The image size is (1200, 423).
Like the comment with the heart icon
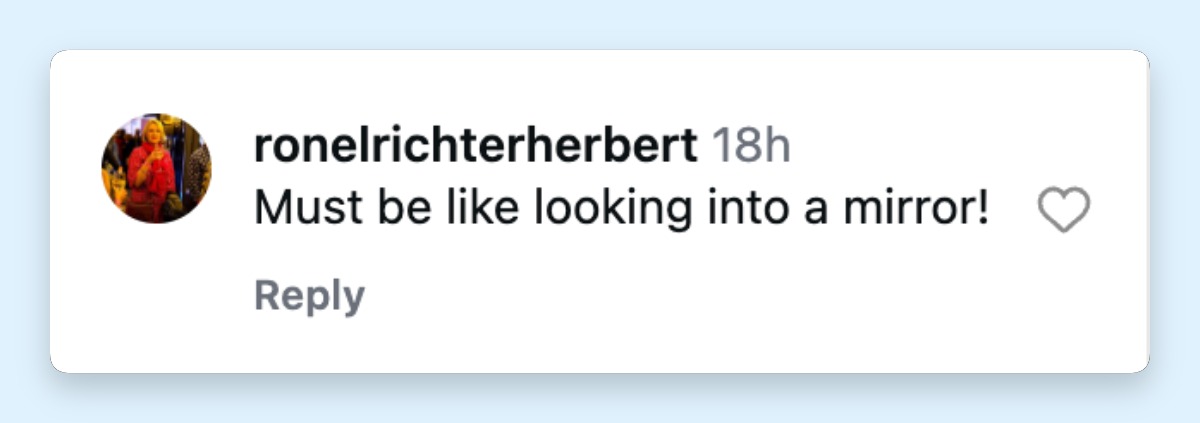[1063, 212]
